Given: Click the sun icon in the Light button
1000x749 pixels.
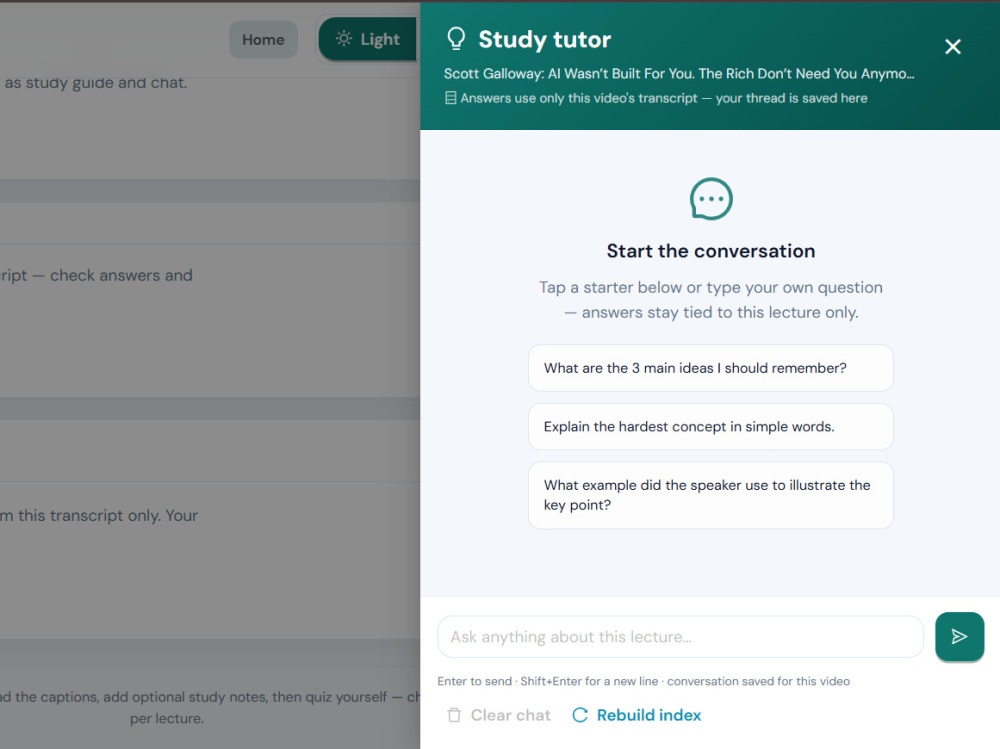Looking at the screenshot, I should [x=344, y=39].
